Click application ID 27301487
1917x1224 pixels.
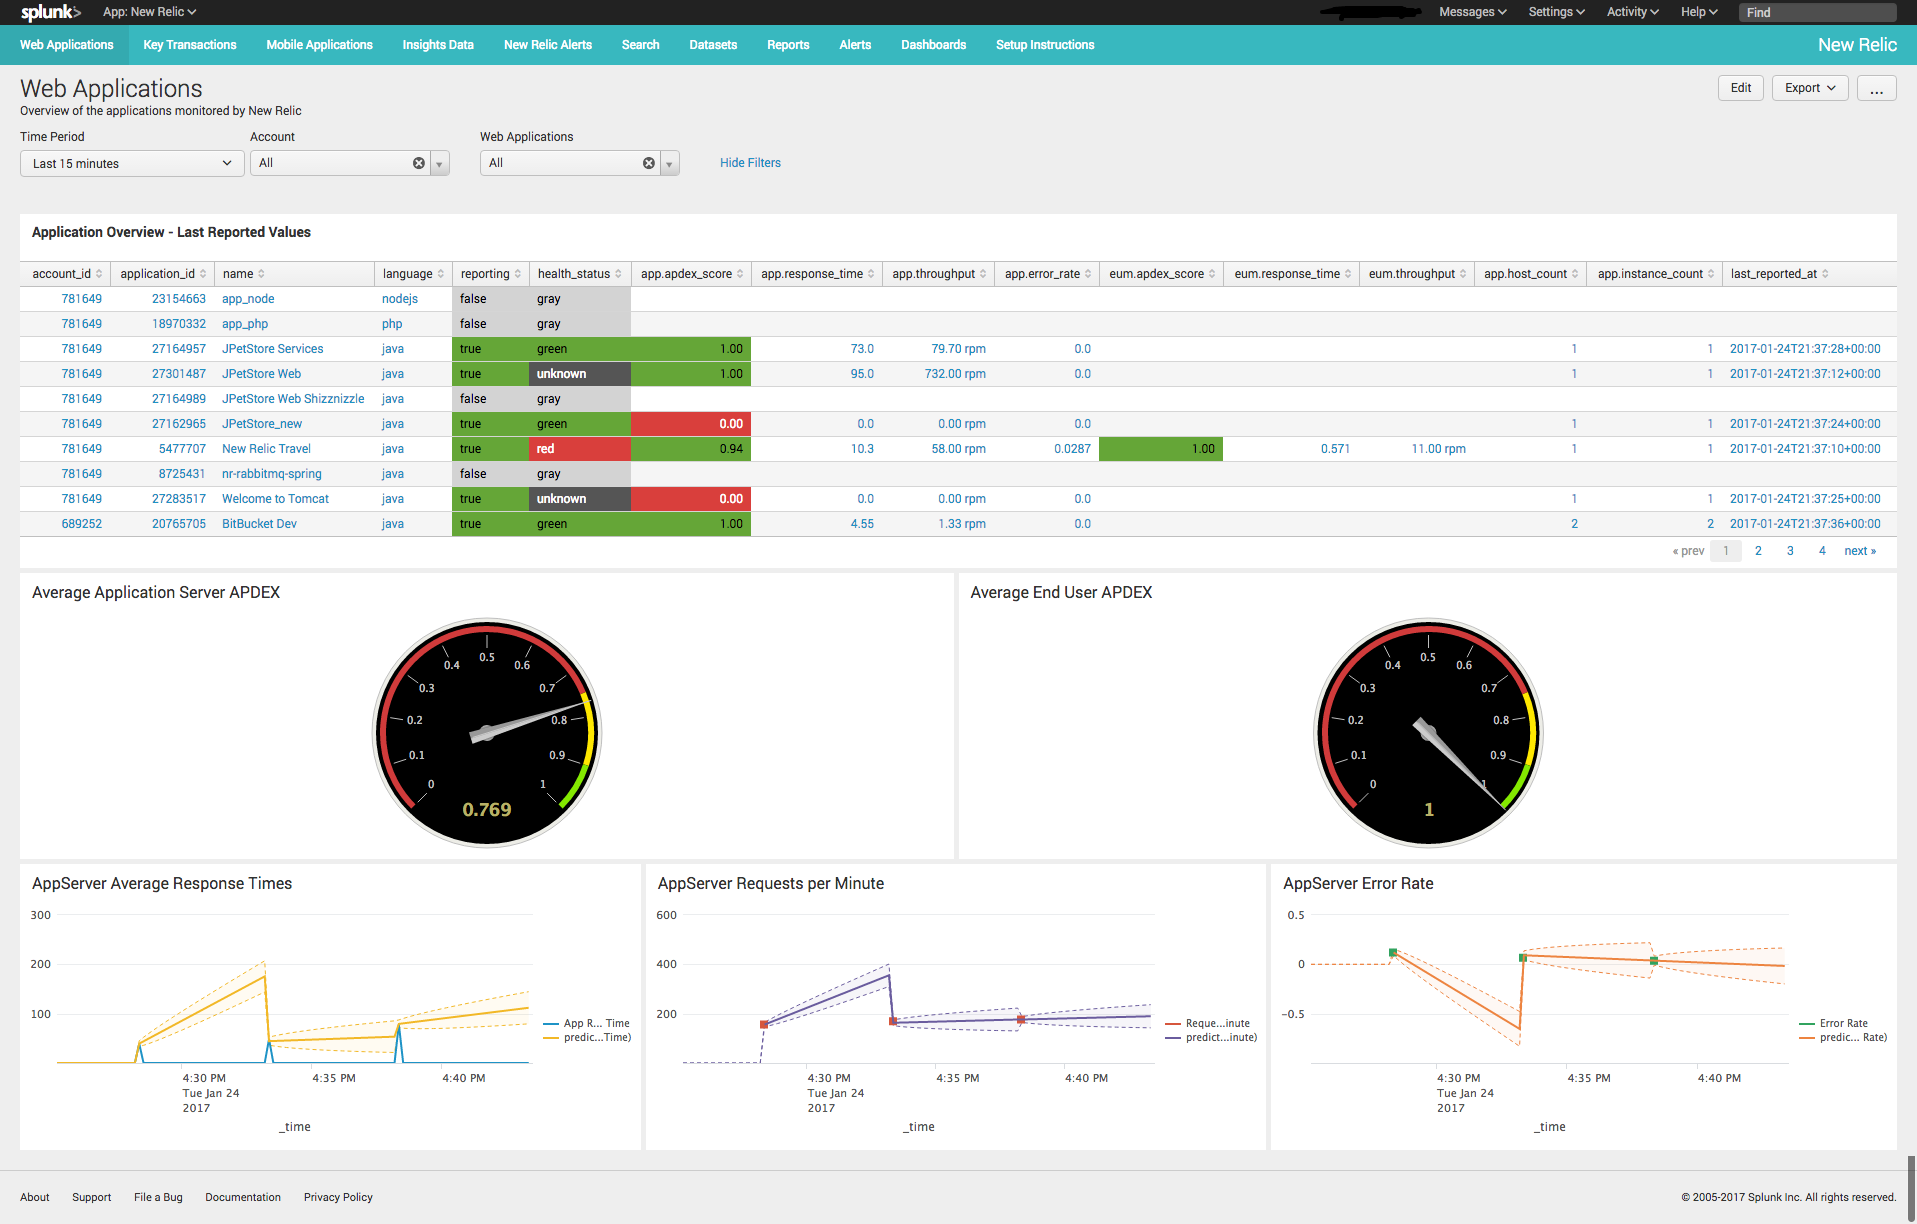pyautogui.click(x=179, y=374)
